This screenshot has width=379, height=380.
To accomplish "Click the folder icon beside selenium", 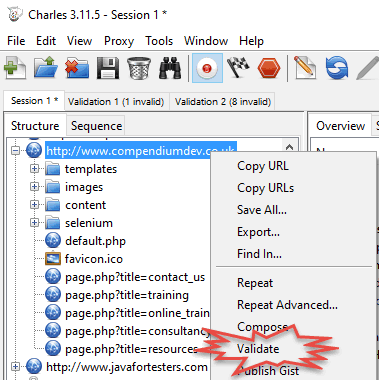I will coord(53,223).
